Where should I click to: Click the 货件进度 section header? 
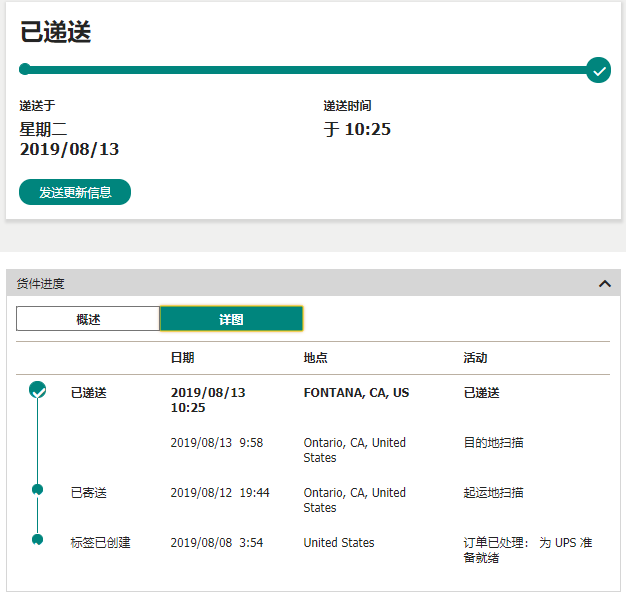pos(42,284)
